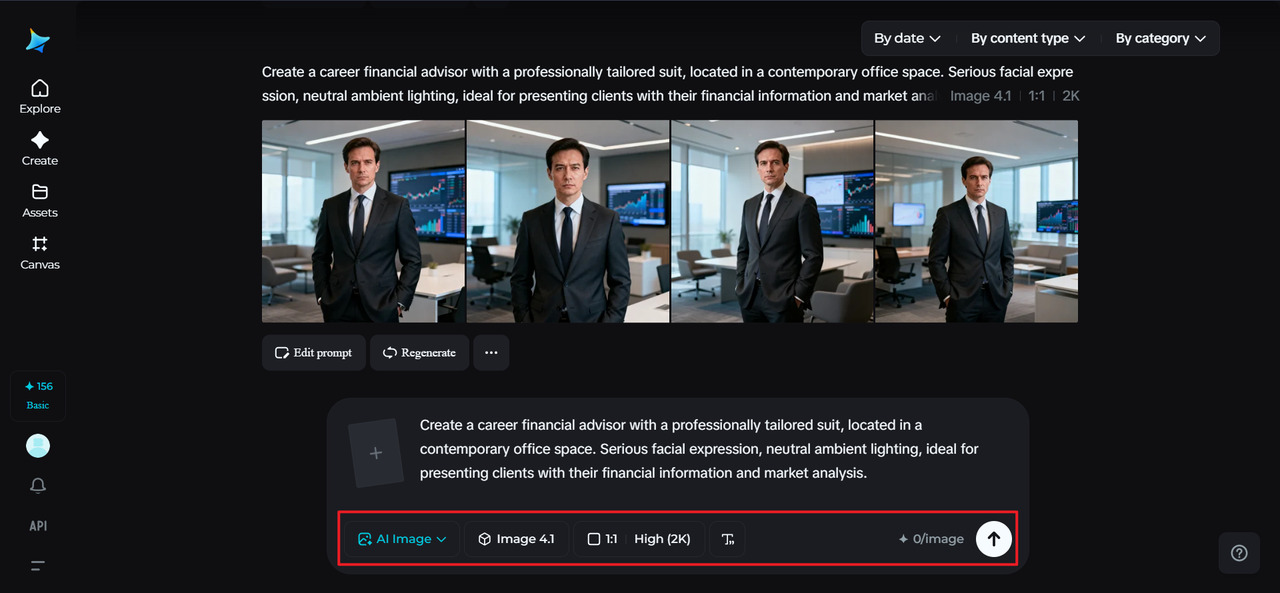Open the Canvas workspace
The image size is (1280, 593).
tap(40, 253)
